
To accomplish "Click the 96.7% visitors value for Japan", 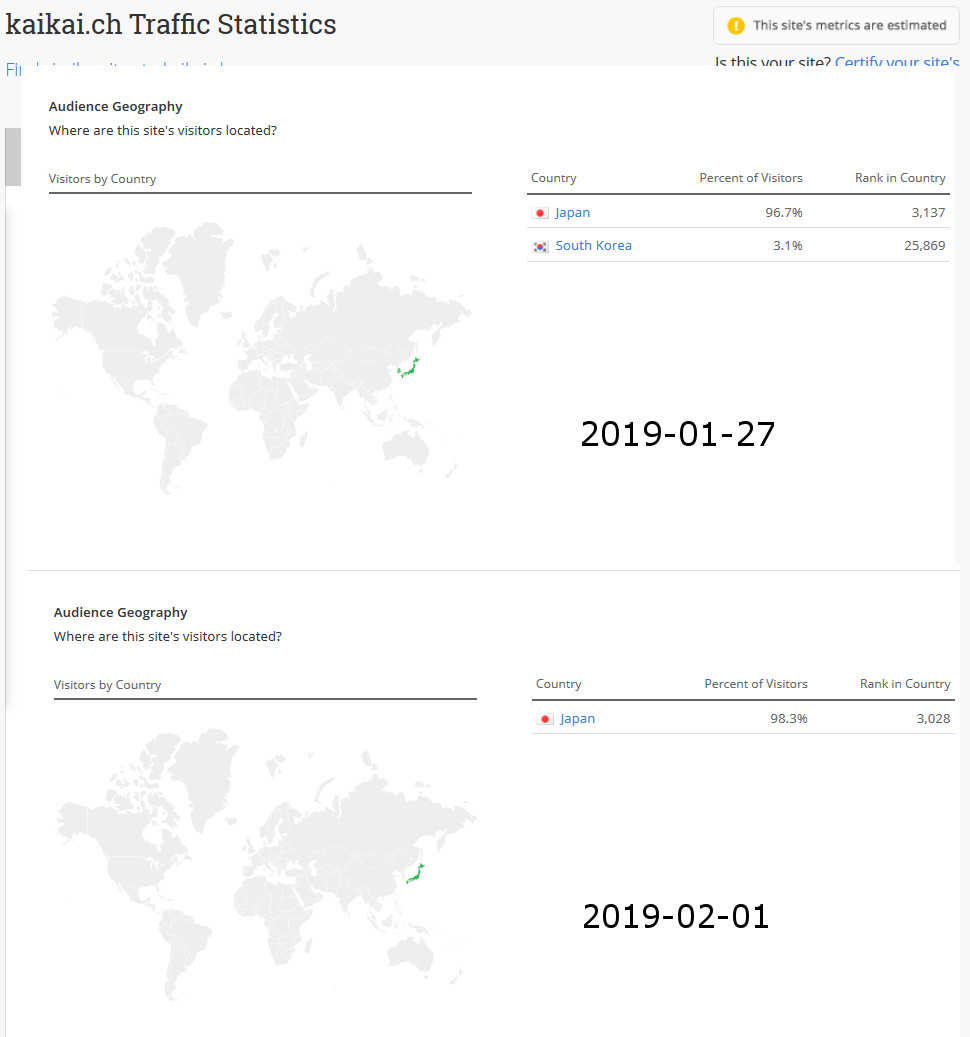I will pyautogui.click(x=783, y=213).
